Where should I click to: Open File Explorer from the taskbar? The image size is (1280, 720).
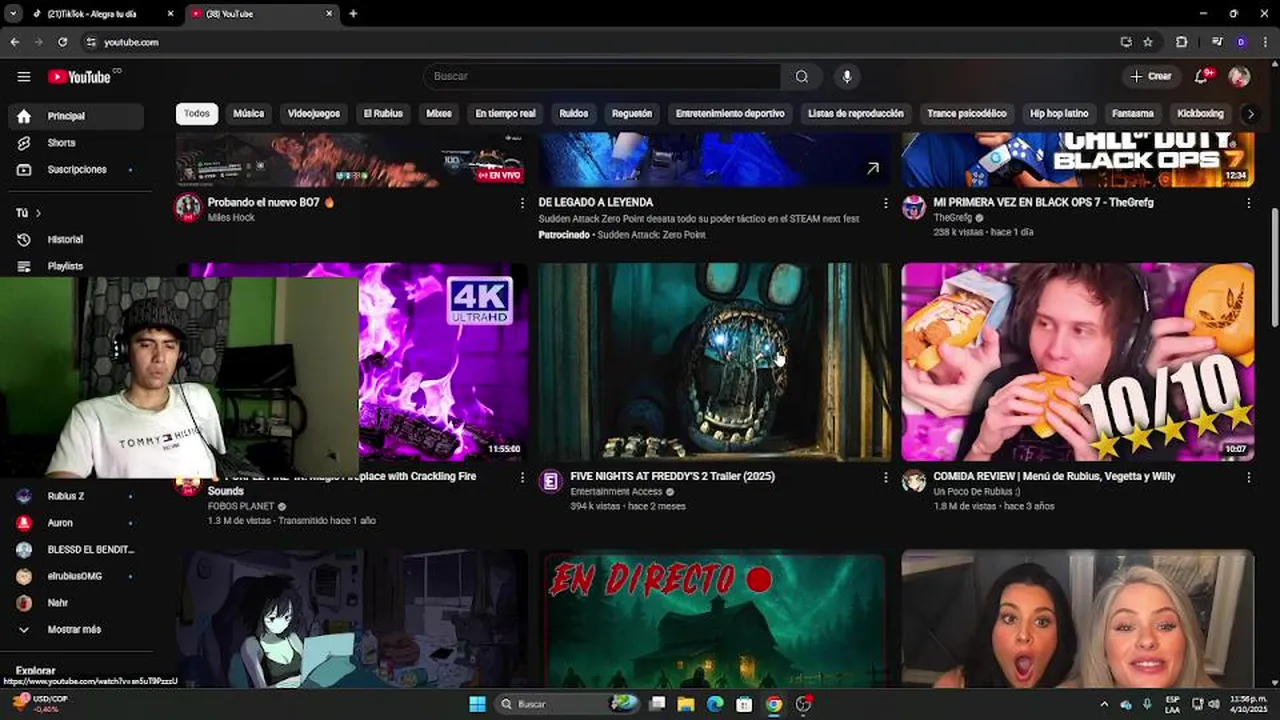(x=686, y=704)
